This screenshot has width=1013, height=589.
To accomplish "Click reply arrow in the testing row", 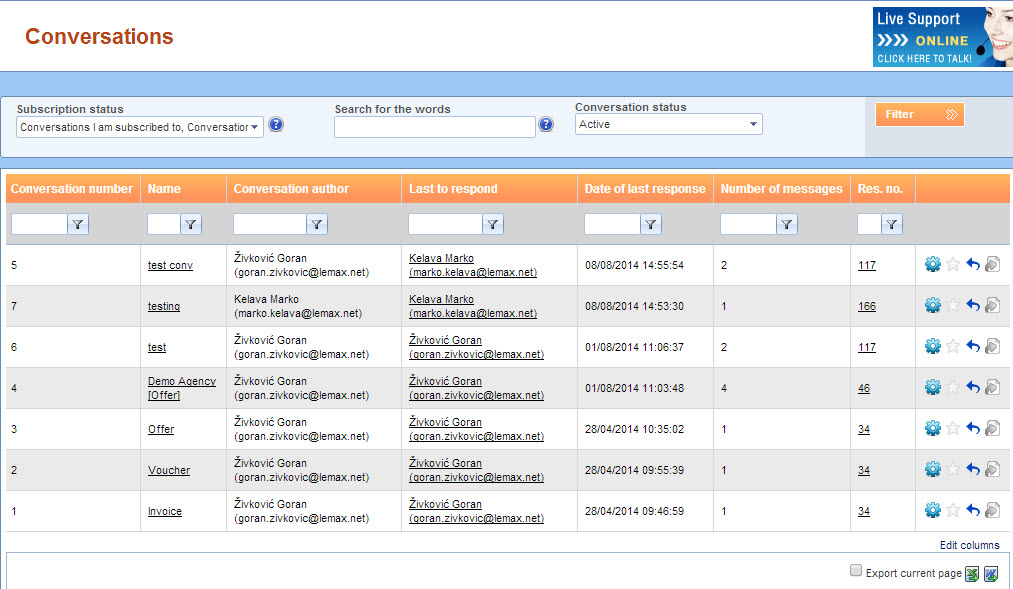I will [973, 305].
